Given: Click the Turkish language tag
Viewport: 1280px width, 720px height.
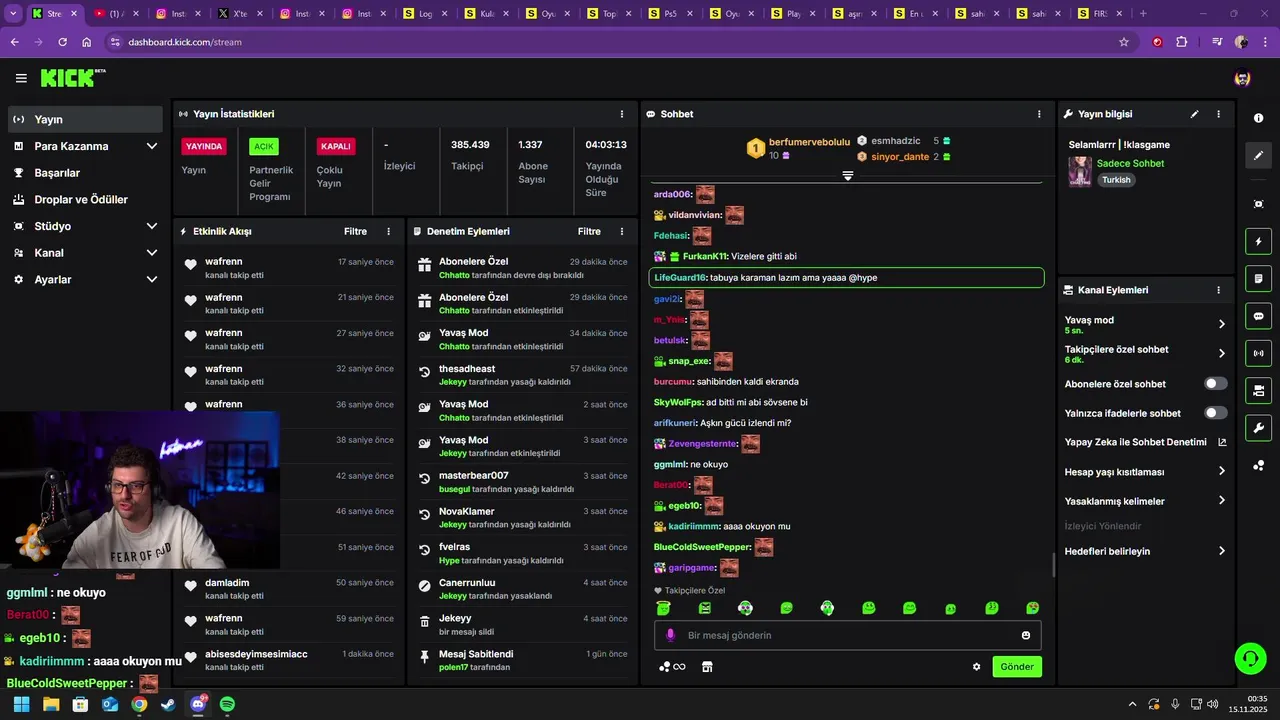Looking at the screenshot, I should (1116, 180).
